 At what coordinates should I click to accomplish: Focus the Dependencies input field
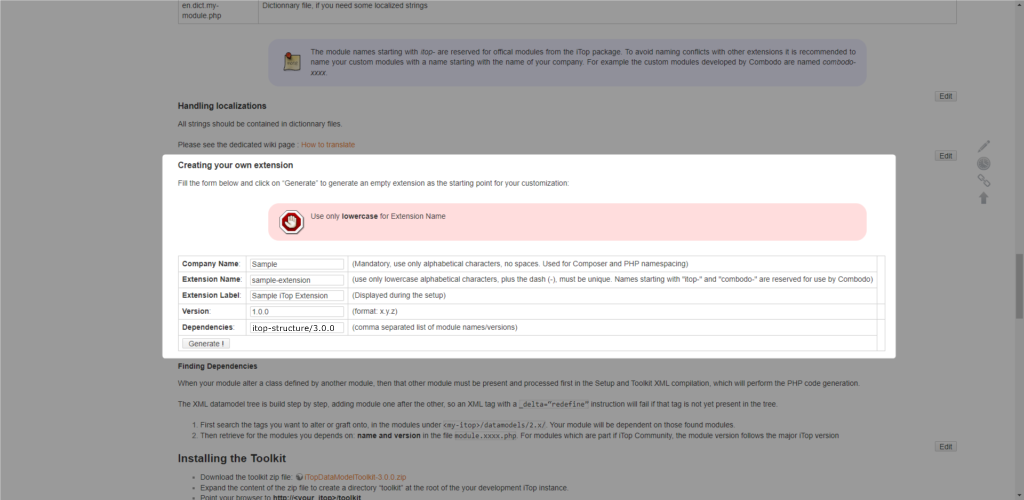[x=297, y=328]
